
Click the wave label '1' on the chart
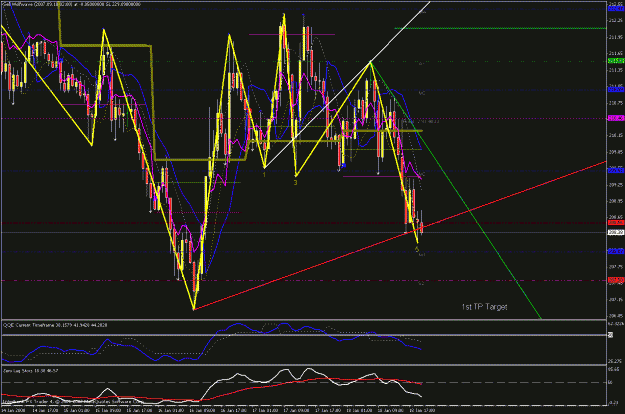click(264, 175)
